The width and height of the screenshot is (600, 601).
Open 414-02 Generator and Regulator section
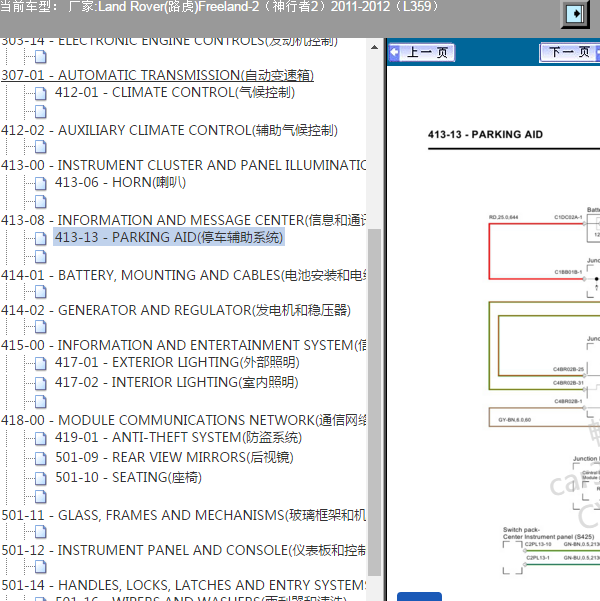176,310
